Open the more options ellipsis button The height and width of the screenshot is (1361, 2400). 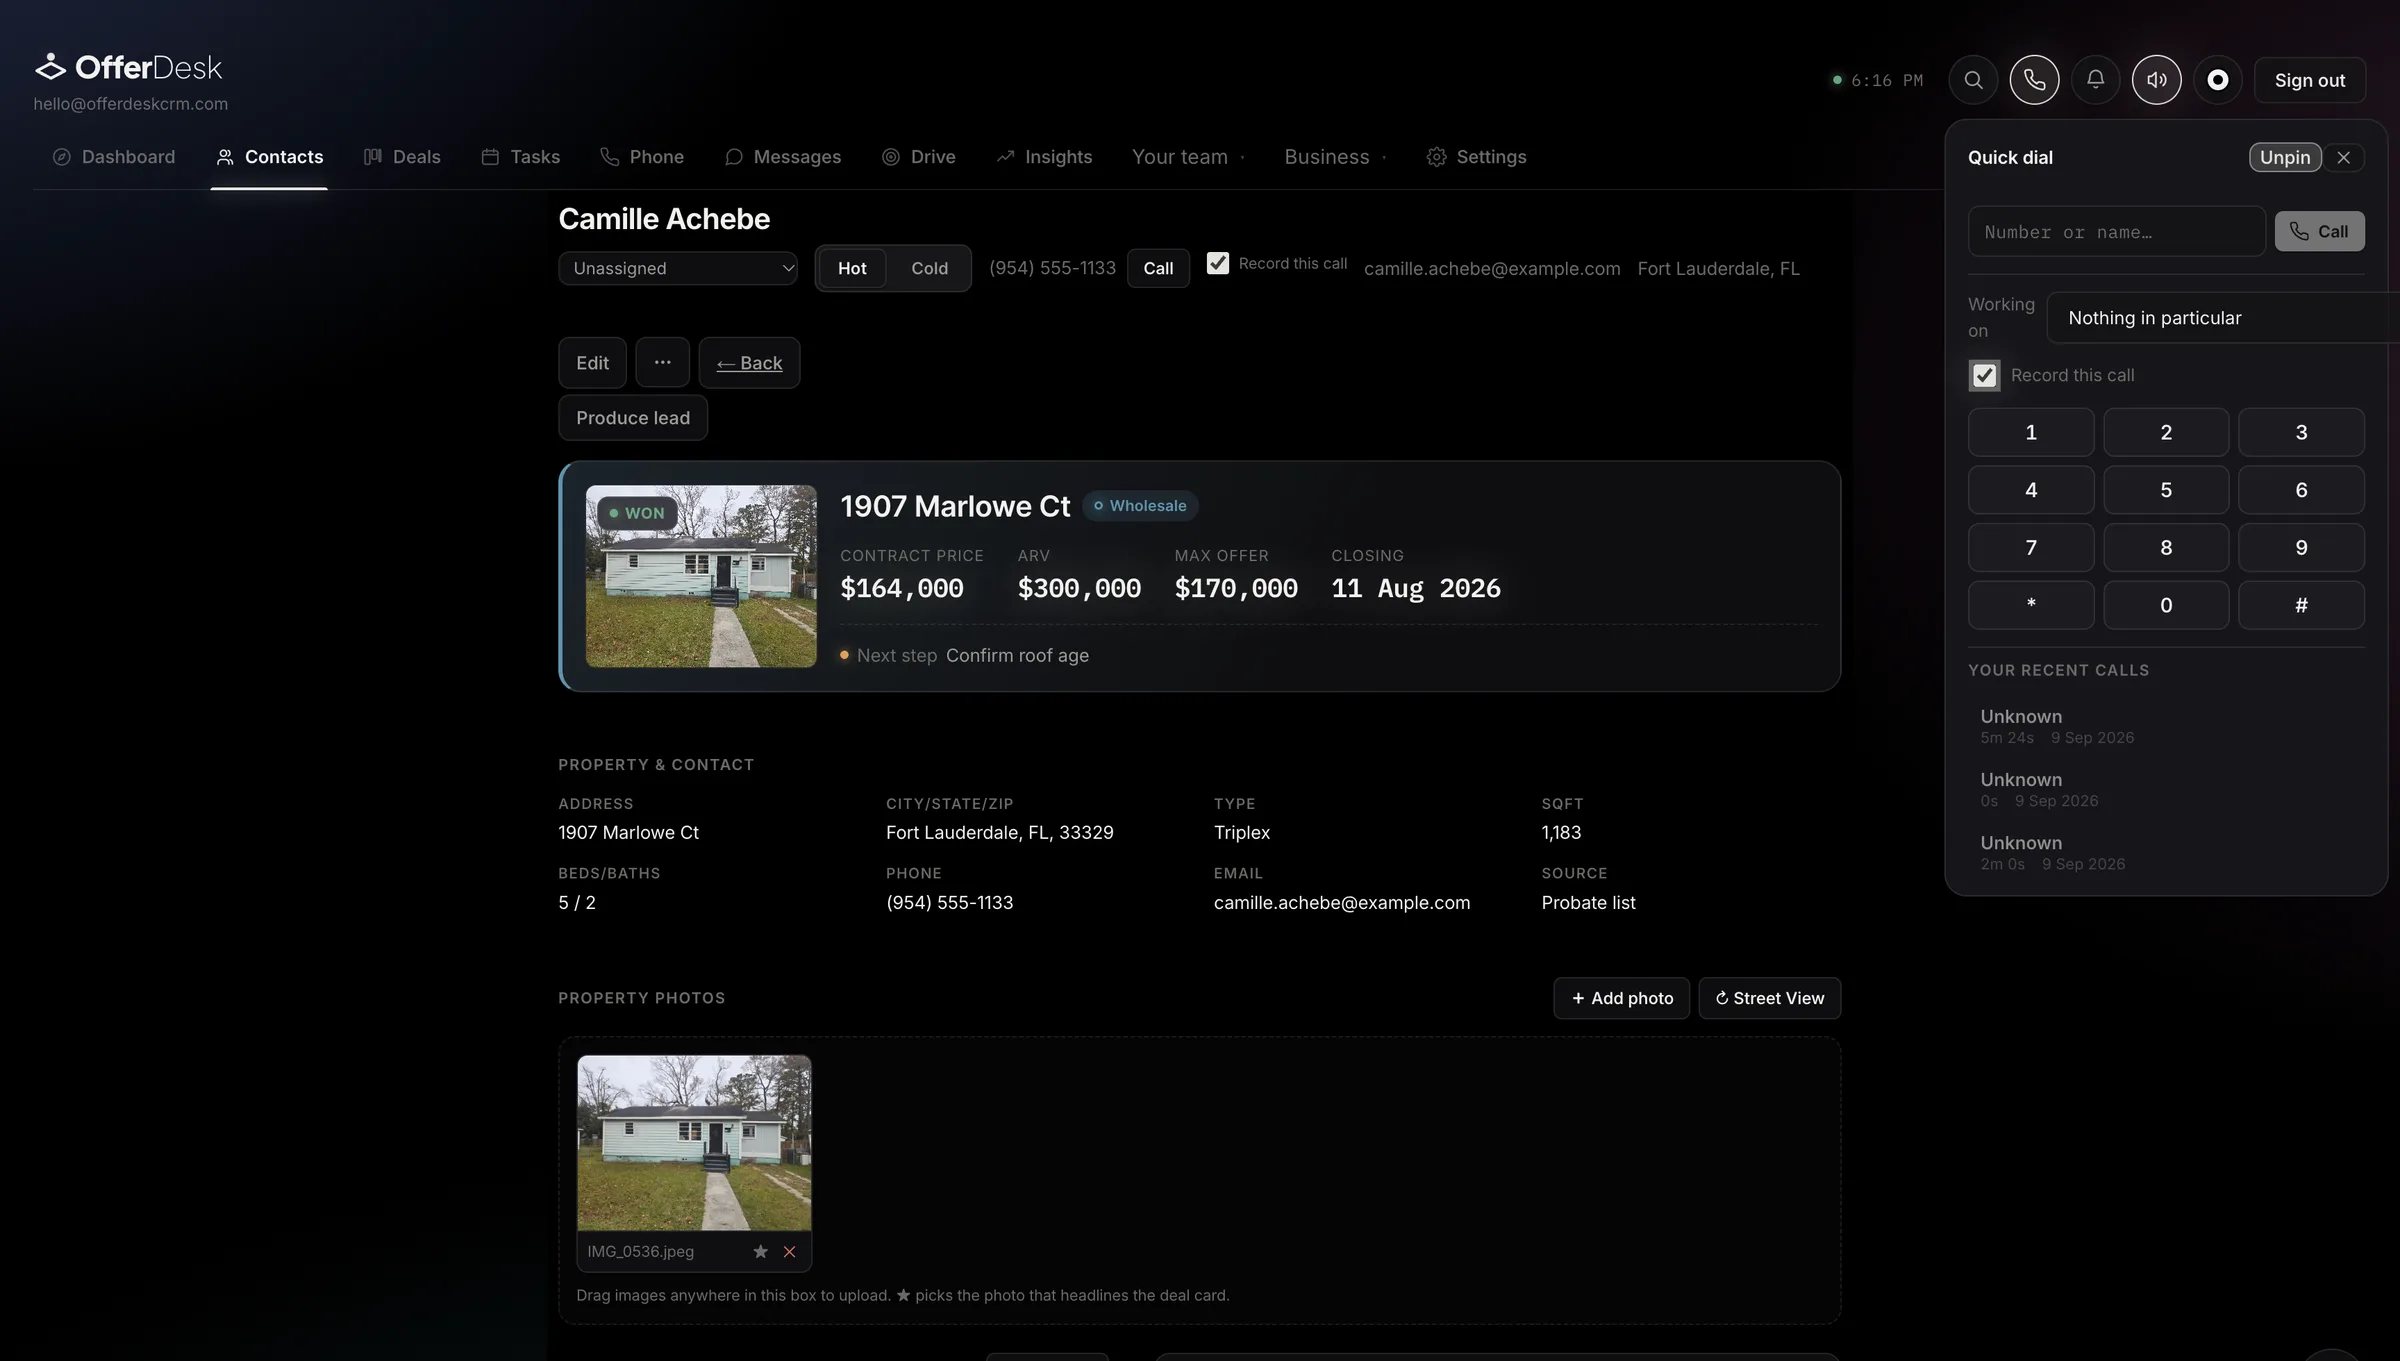[662, 362]
